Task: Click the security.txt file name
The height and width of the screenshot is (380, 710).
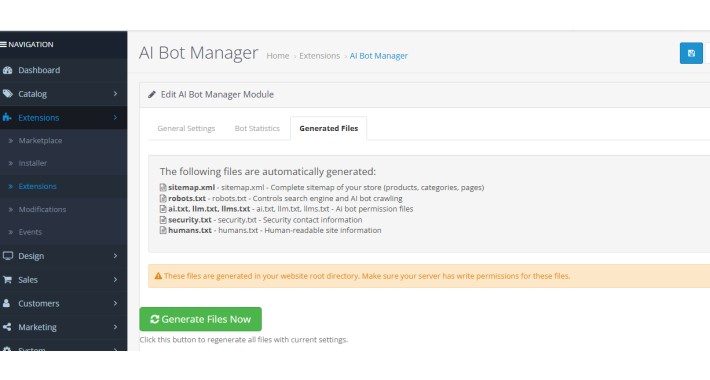Action: point(190,220)
